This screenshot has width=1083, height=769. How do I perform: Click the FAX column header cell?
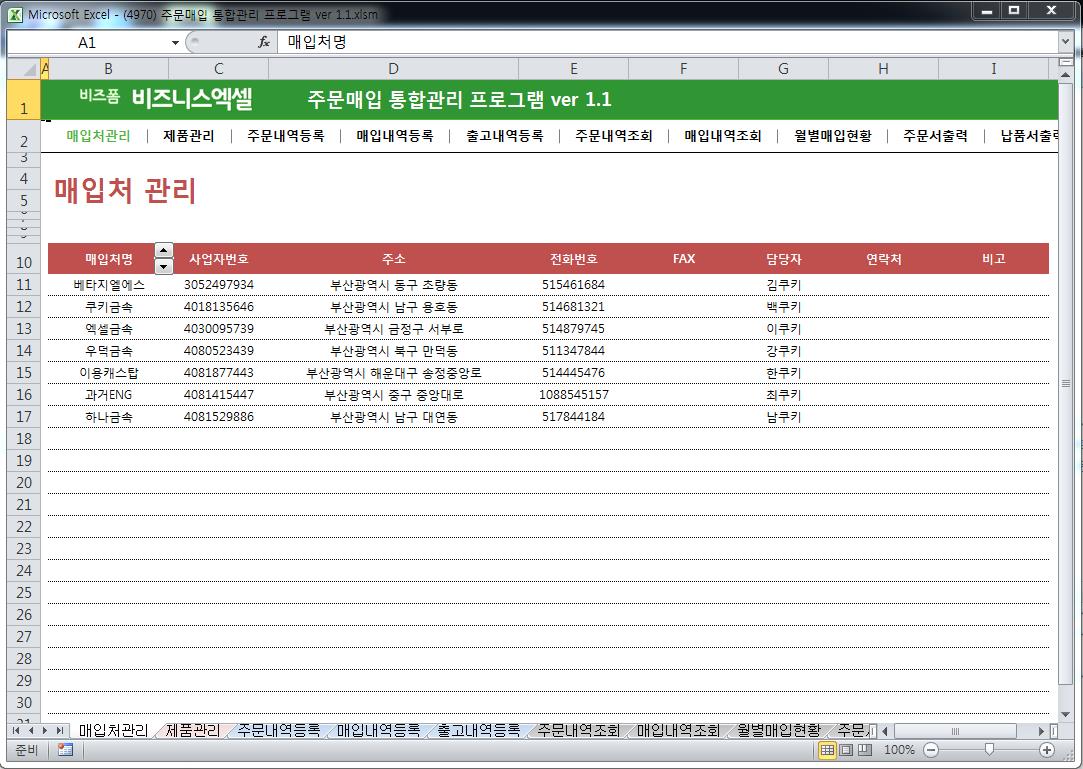684,259
